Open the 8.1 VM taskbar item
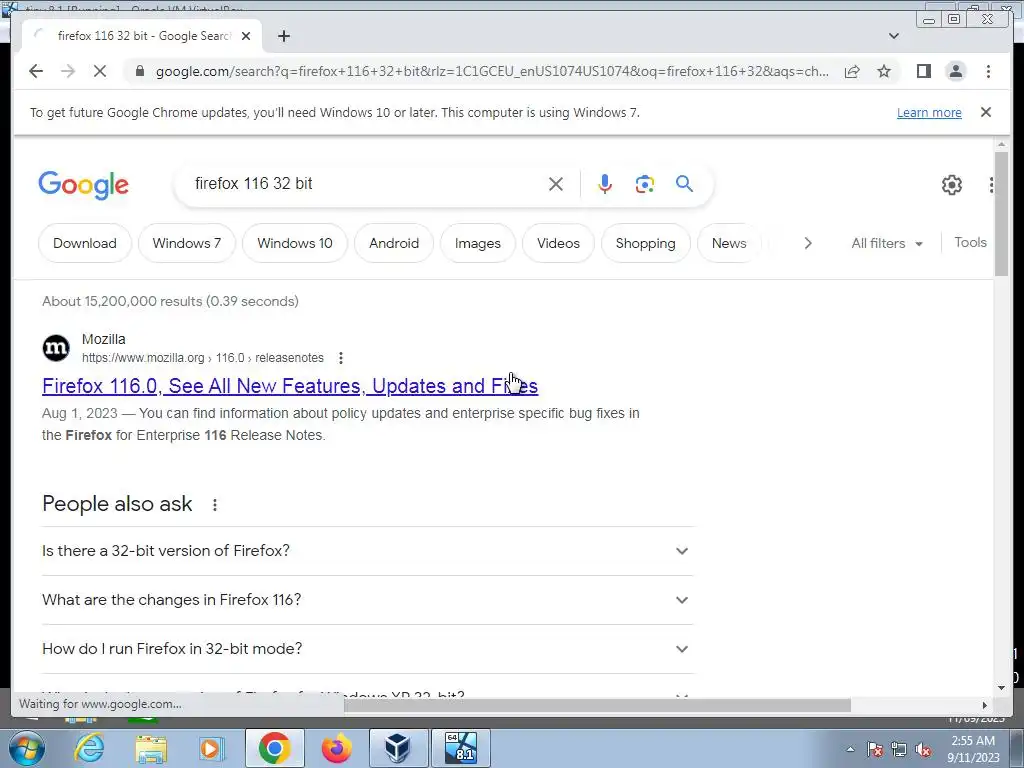The height and width of the screenshot is (768, 1024). point(460,748)
